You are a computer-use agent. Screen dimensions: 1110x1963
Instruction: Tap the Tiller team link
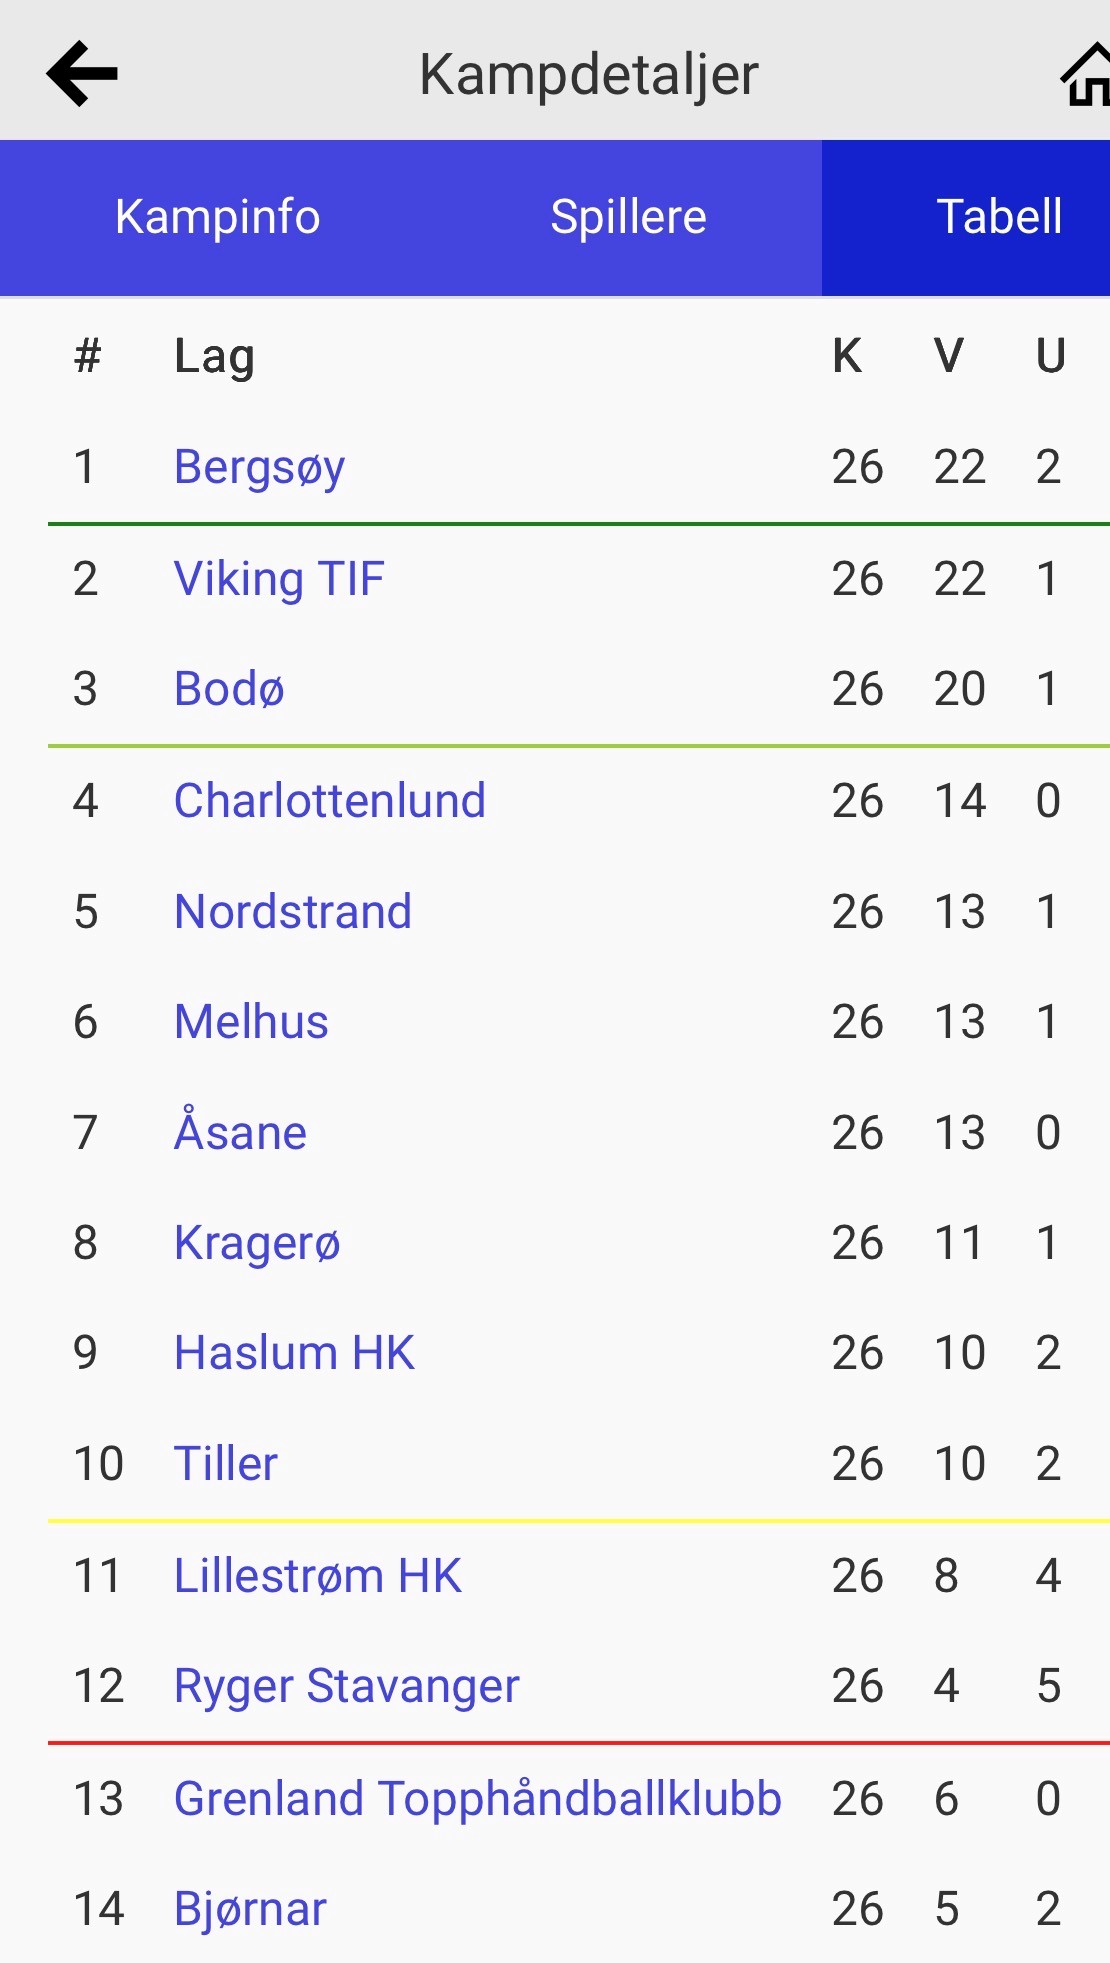click(x=226, y=1464)
